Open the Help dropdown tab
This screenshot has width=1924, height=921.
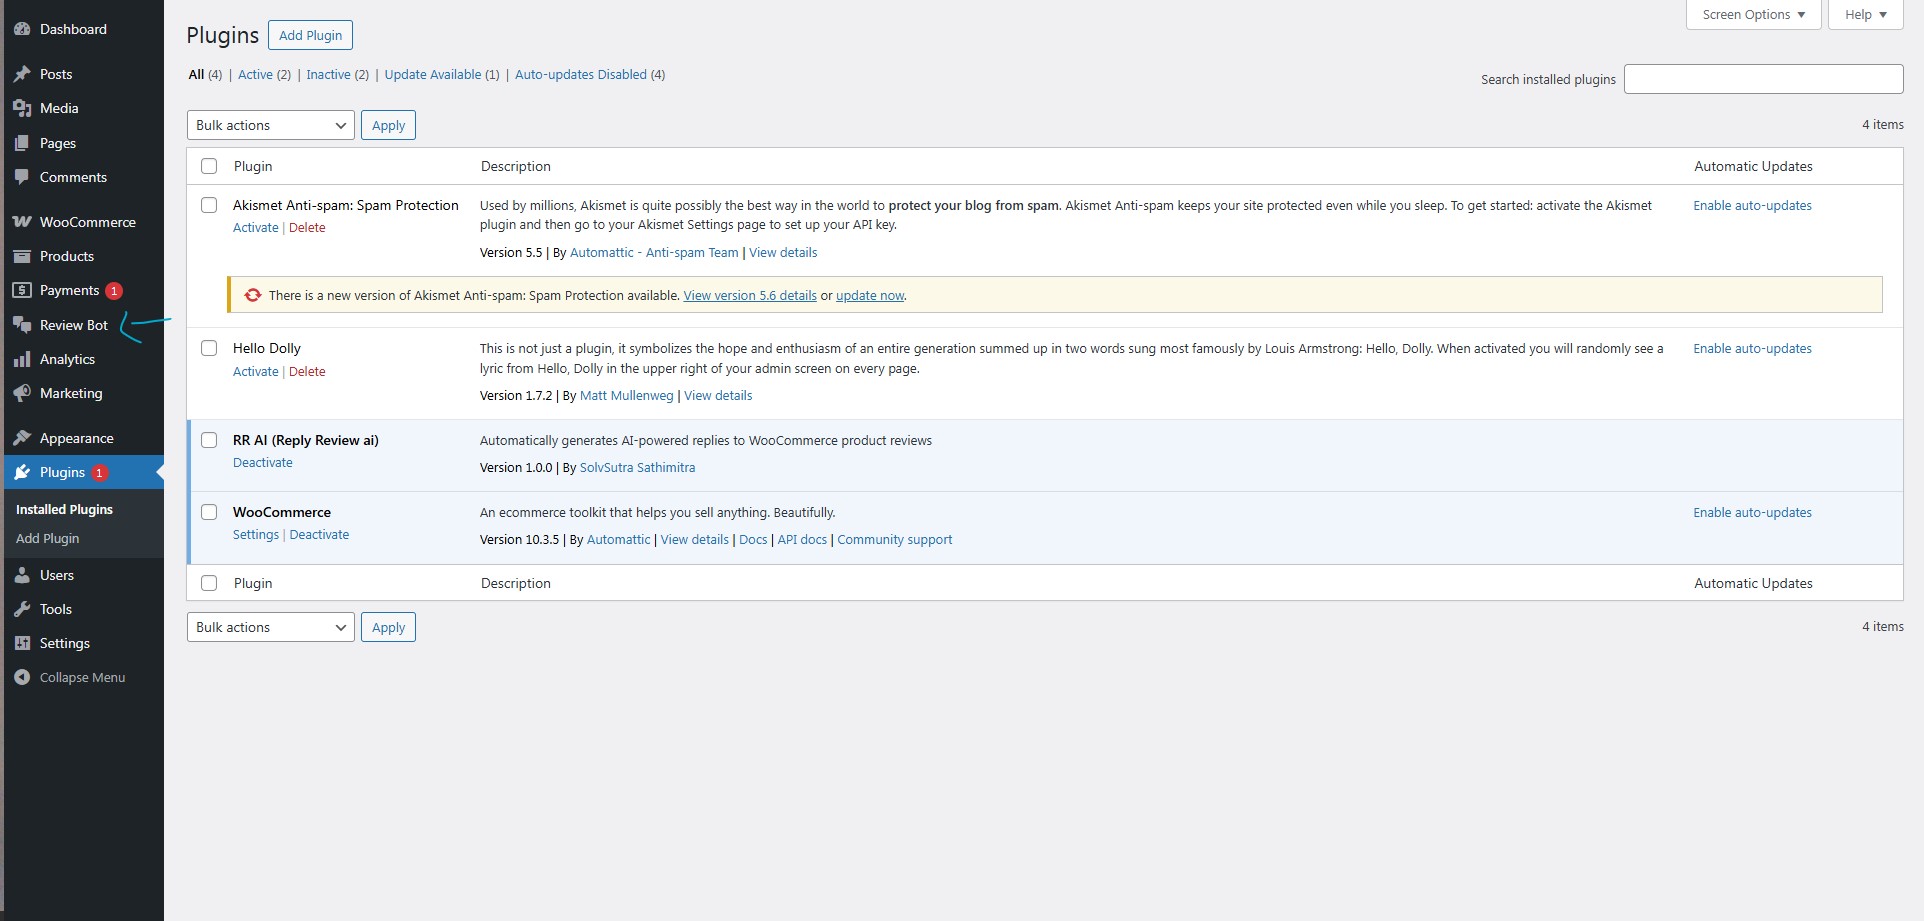pos(1865,15)
